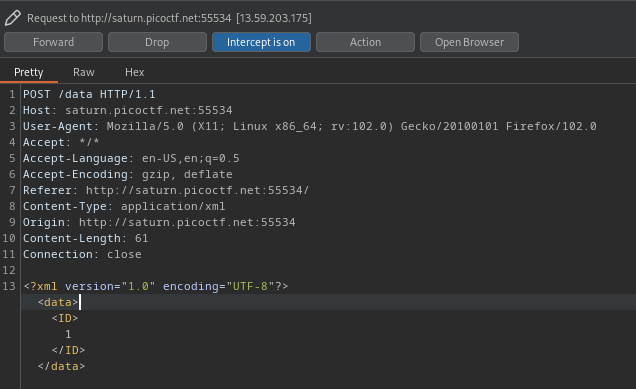Click the request target text with IP 13.59.203.175

(x=169, y=18)
